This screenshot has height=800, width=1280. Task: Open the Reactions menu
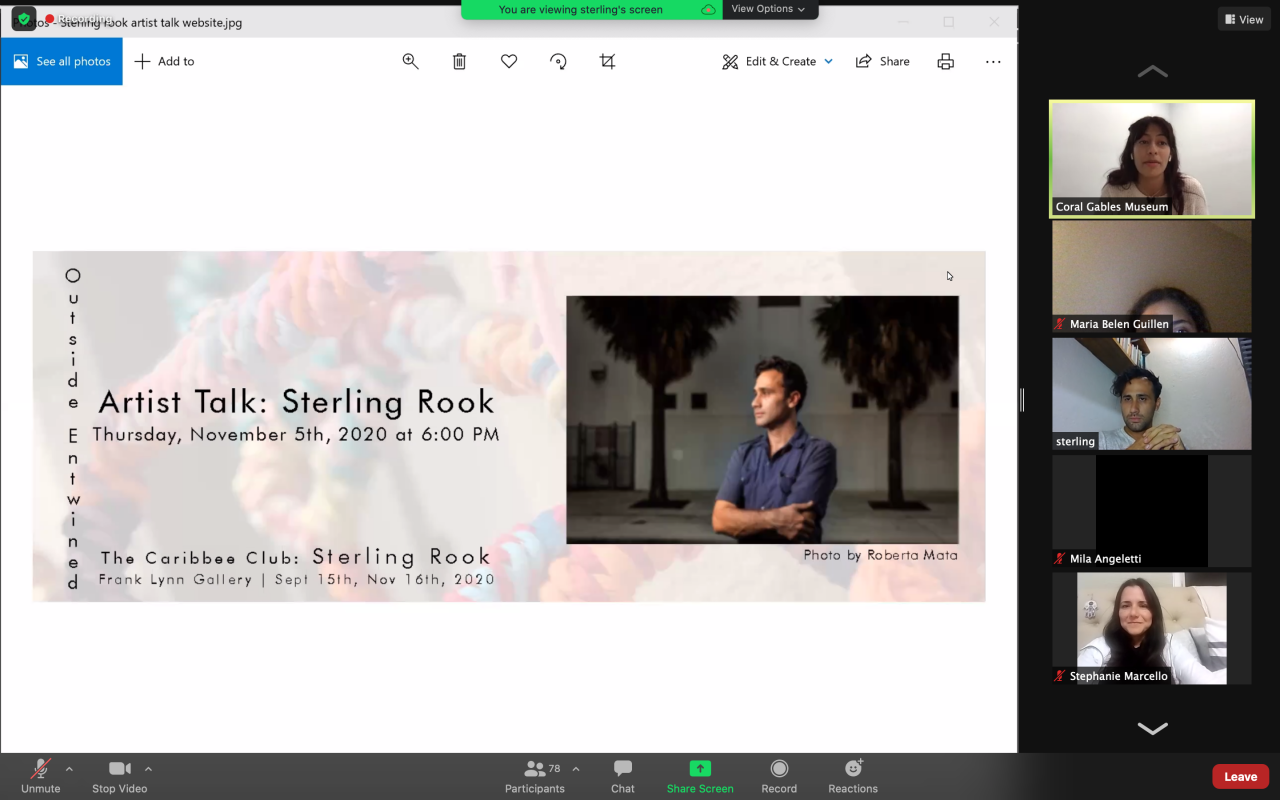tap(852, 776)
